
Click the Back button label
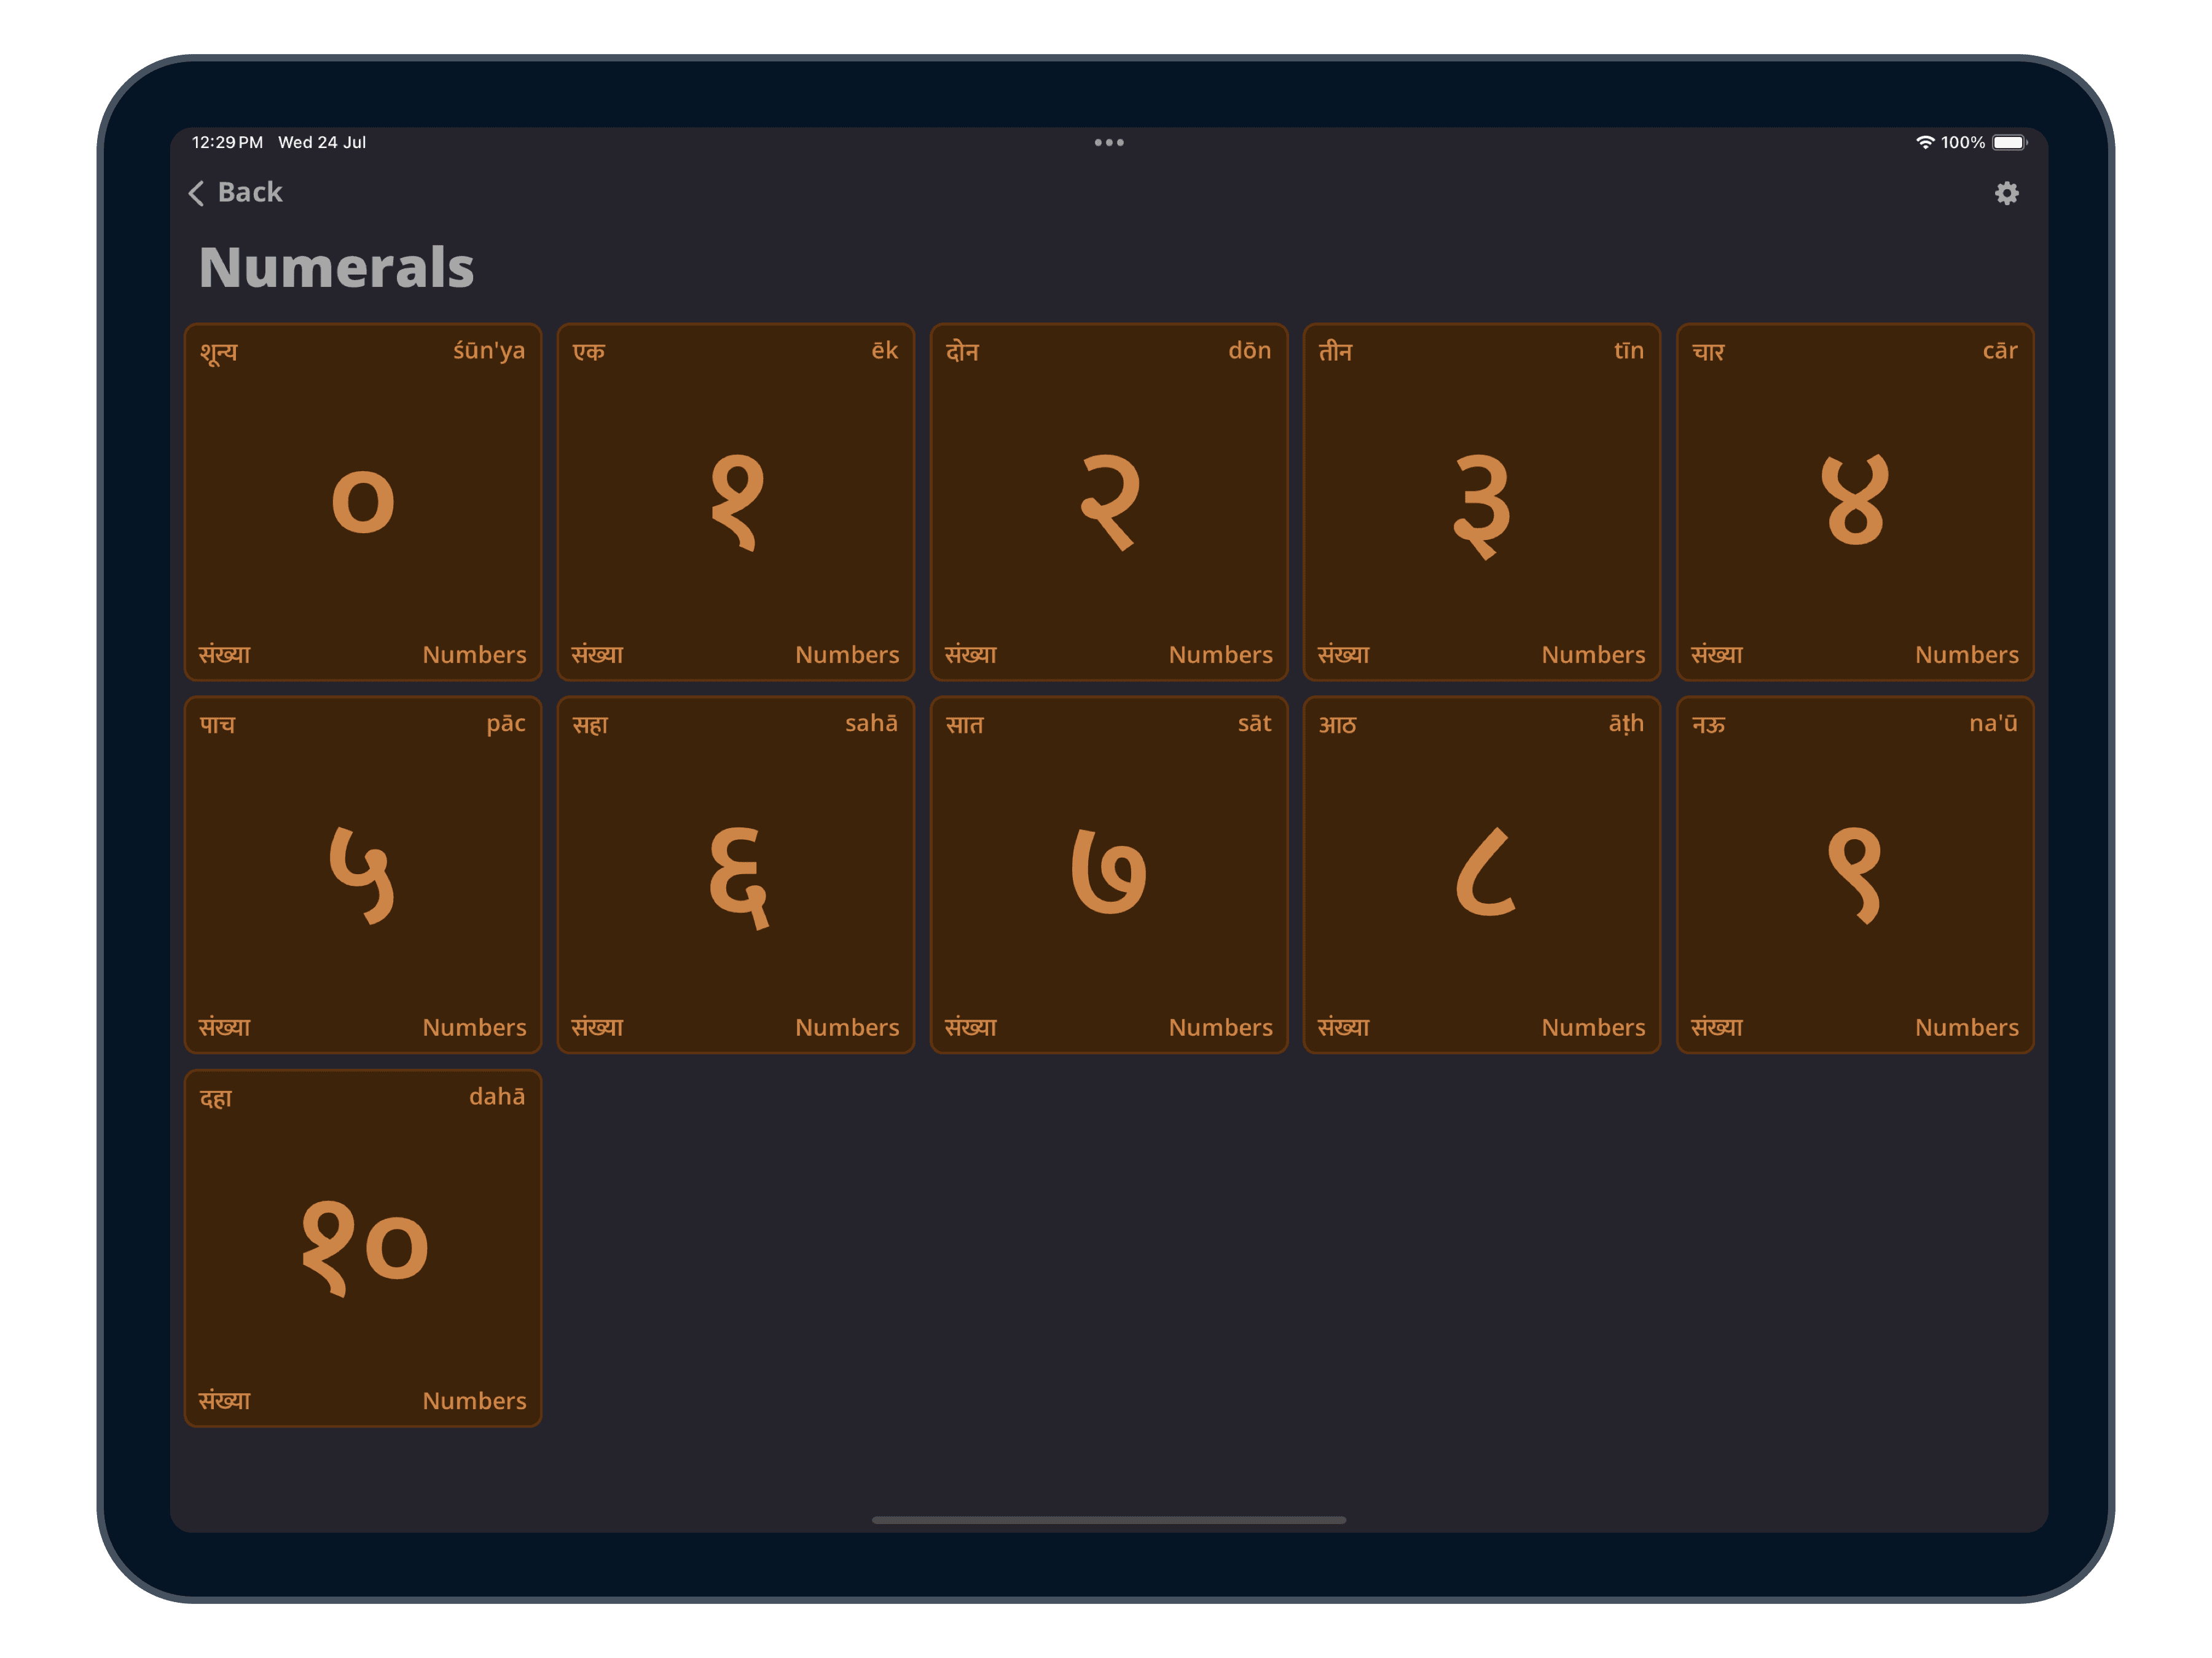click(250, 192)
